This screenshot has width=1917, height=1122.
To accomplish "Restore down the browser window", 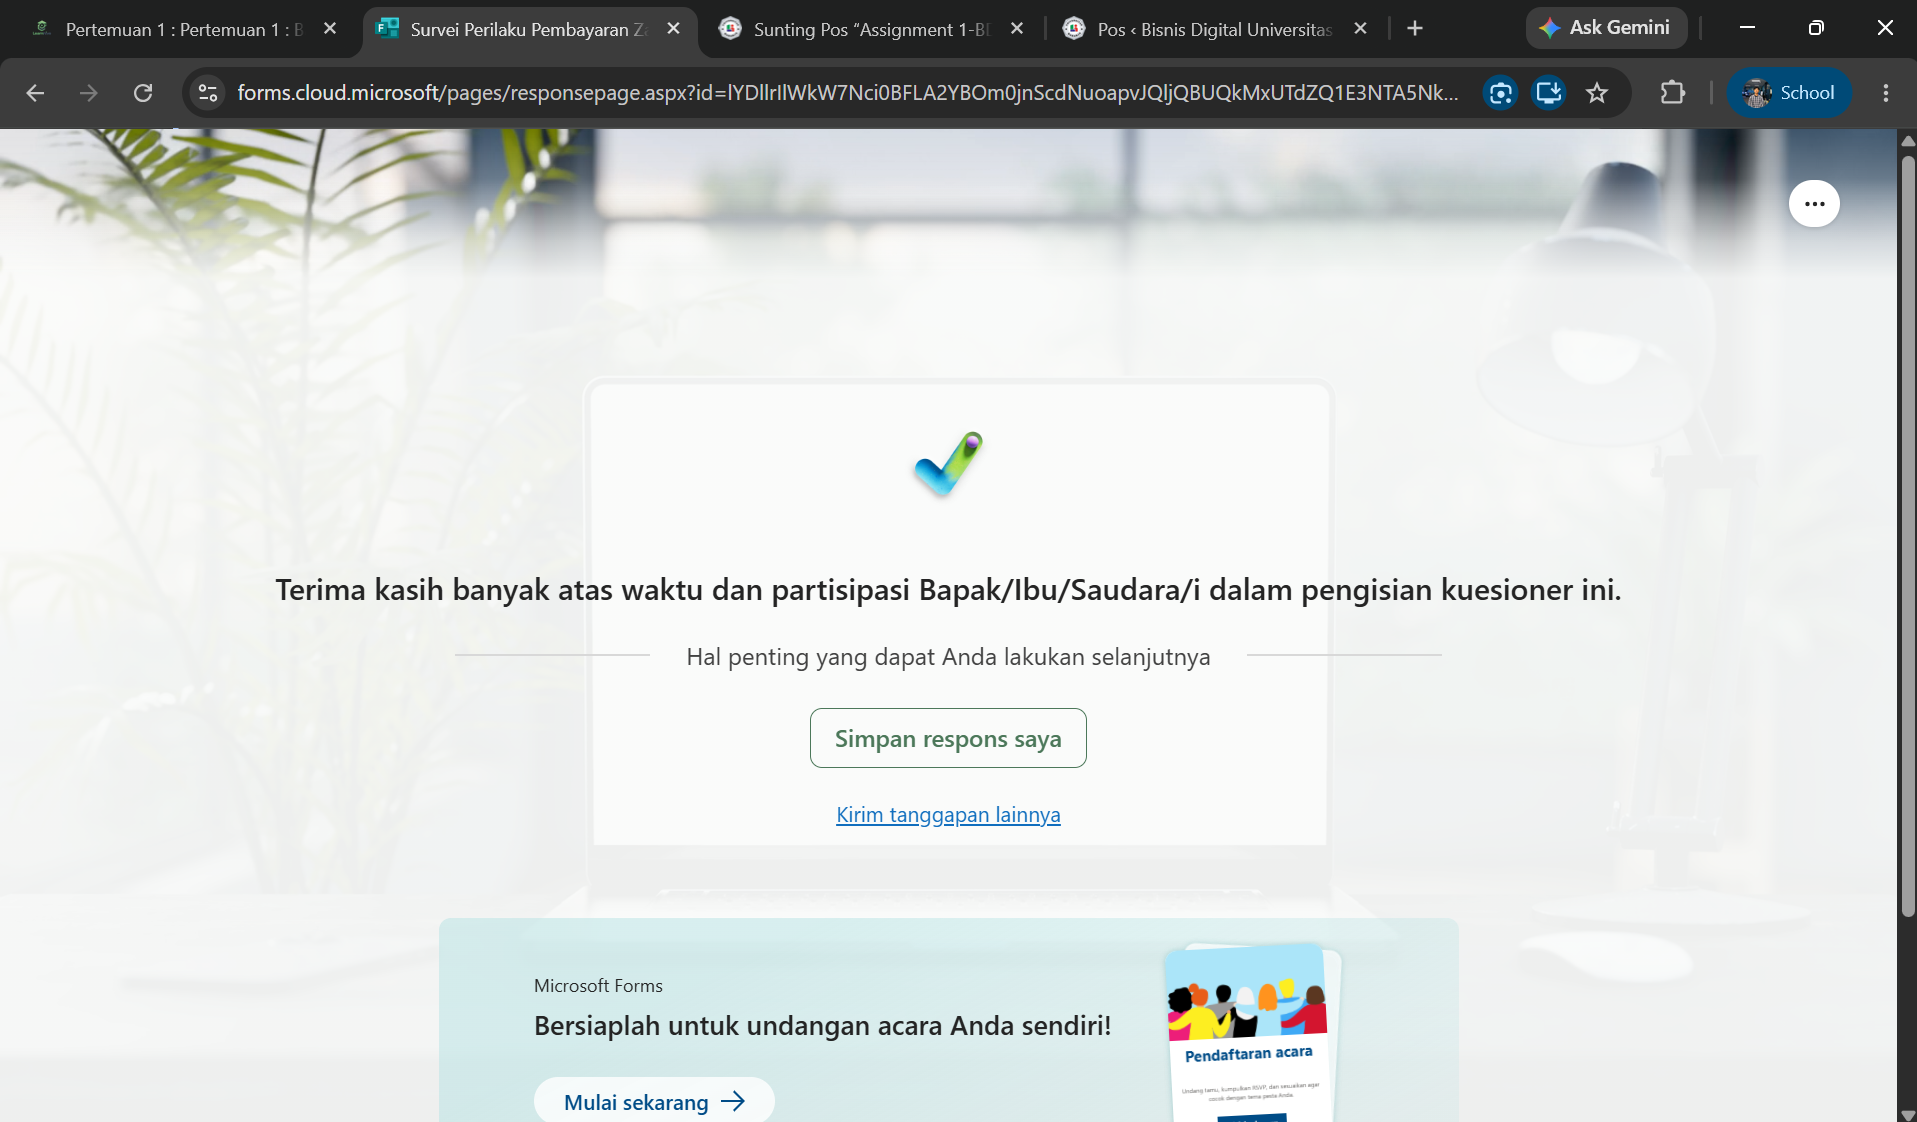I will [1816, 28].
